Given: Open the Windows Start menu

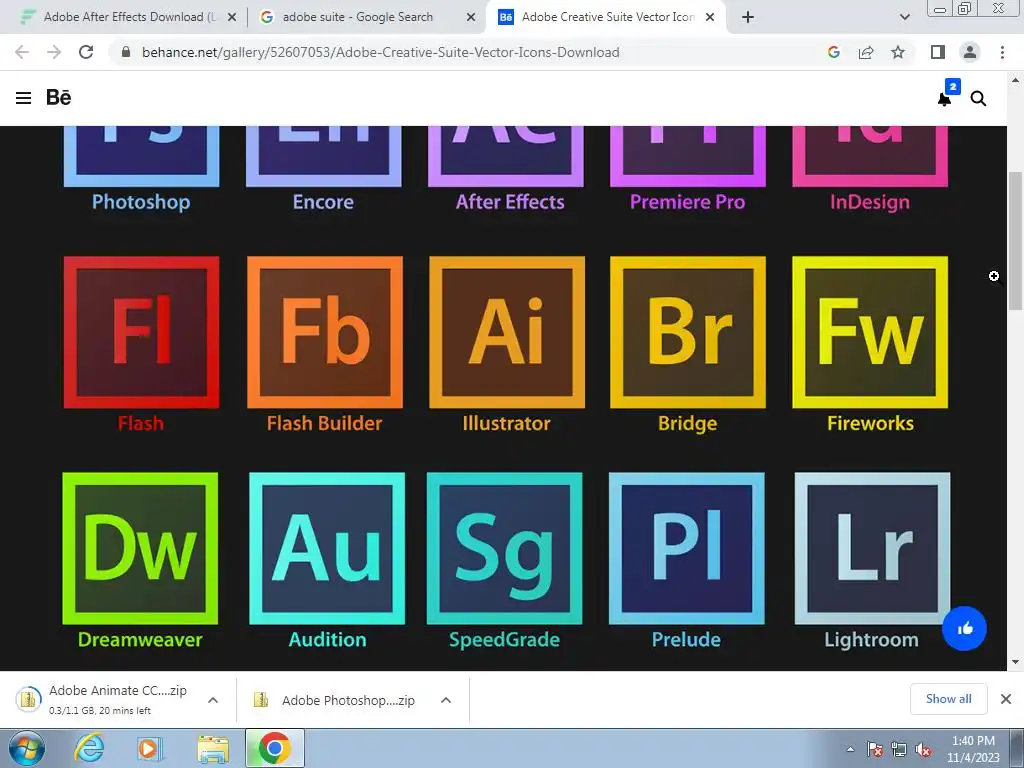Looking at the screenshot, I should [27, 748].
